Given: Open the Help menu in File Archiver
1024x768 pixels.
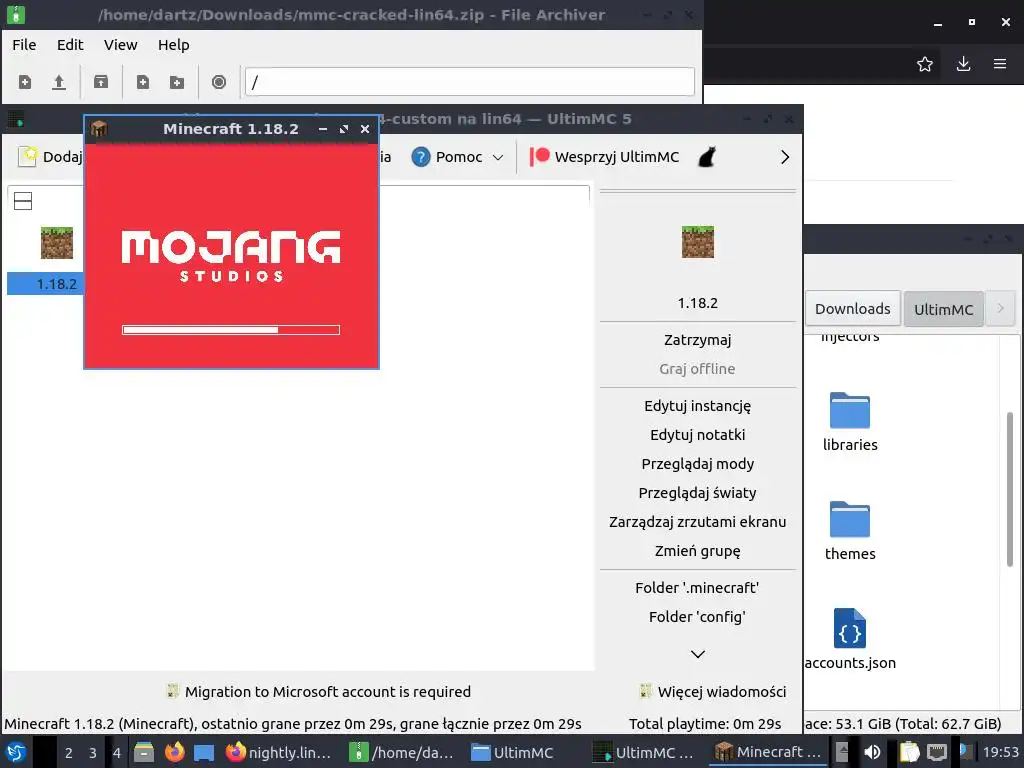Looking at the screenshot, I should point(173,45).
